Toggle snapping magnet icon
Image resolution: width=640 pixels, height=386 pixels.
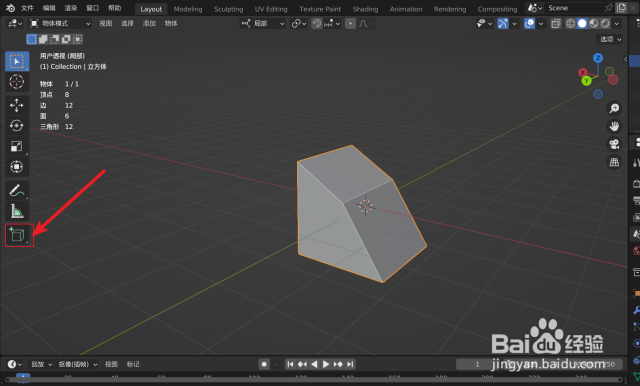tap(317, 24)
